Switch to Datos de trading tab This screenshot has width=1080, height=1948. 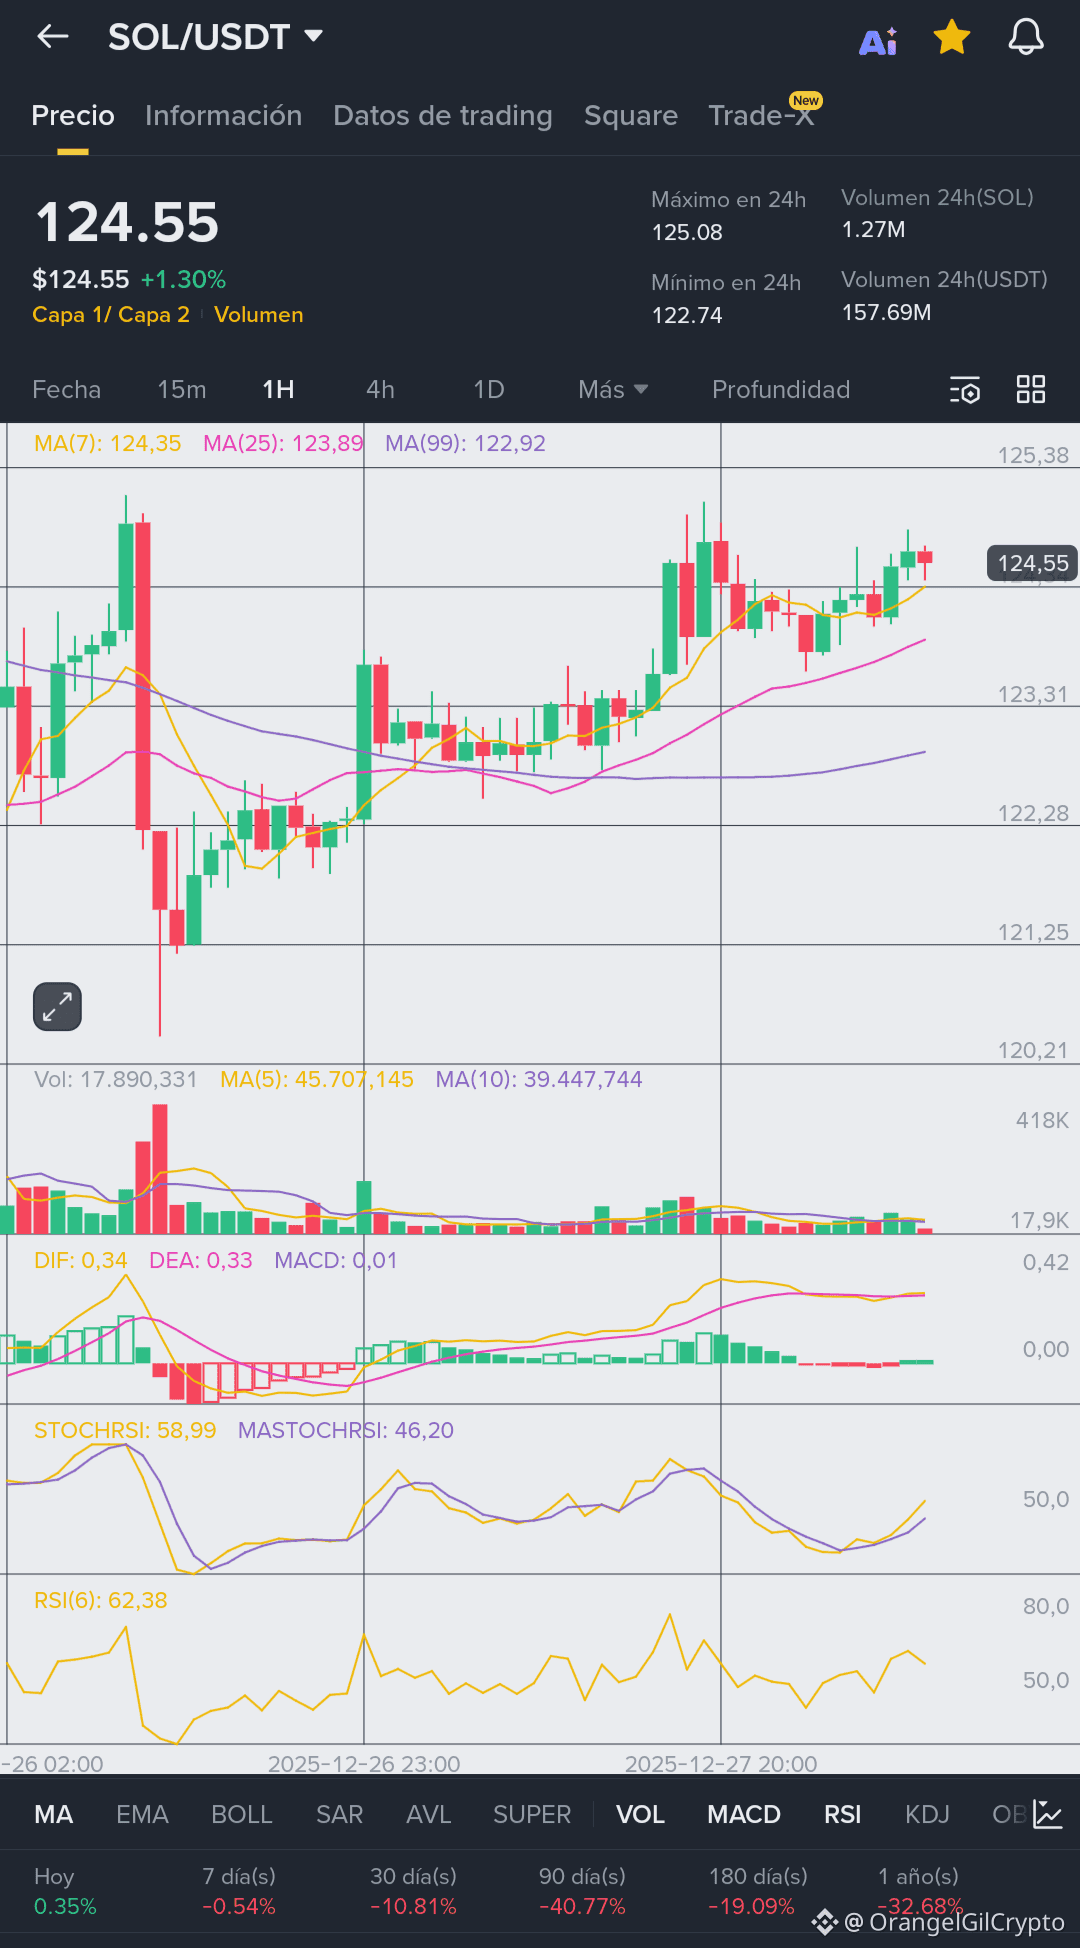click(x=443, y=116)
